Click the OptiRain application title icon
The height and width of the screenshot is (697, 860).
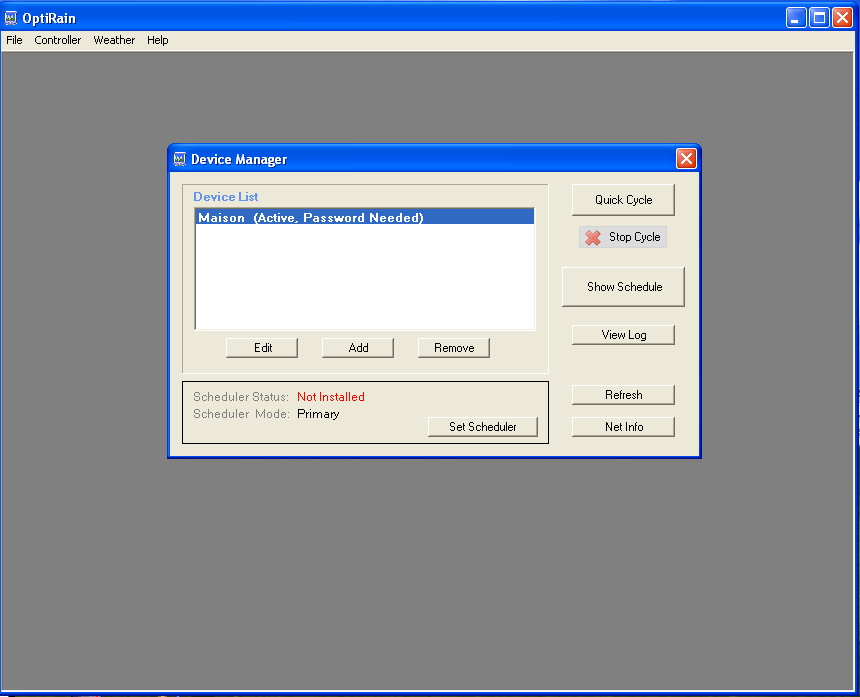11,18
